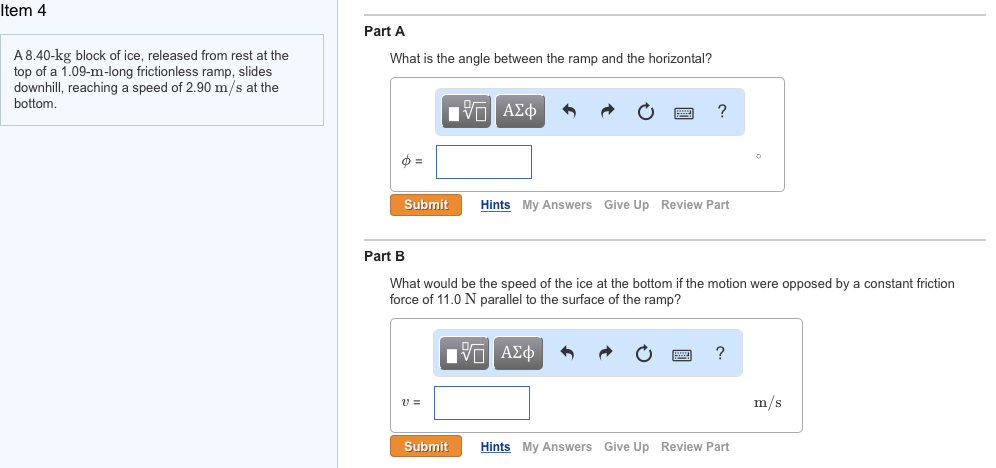
Task: Open Hints for Part A
Action: coord(495,205)
